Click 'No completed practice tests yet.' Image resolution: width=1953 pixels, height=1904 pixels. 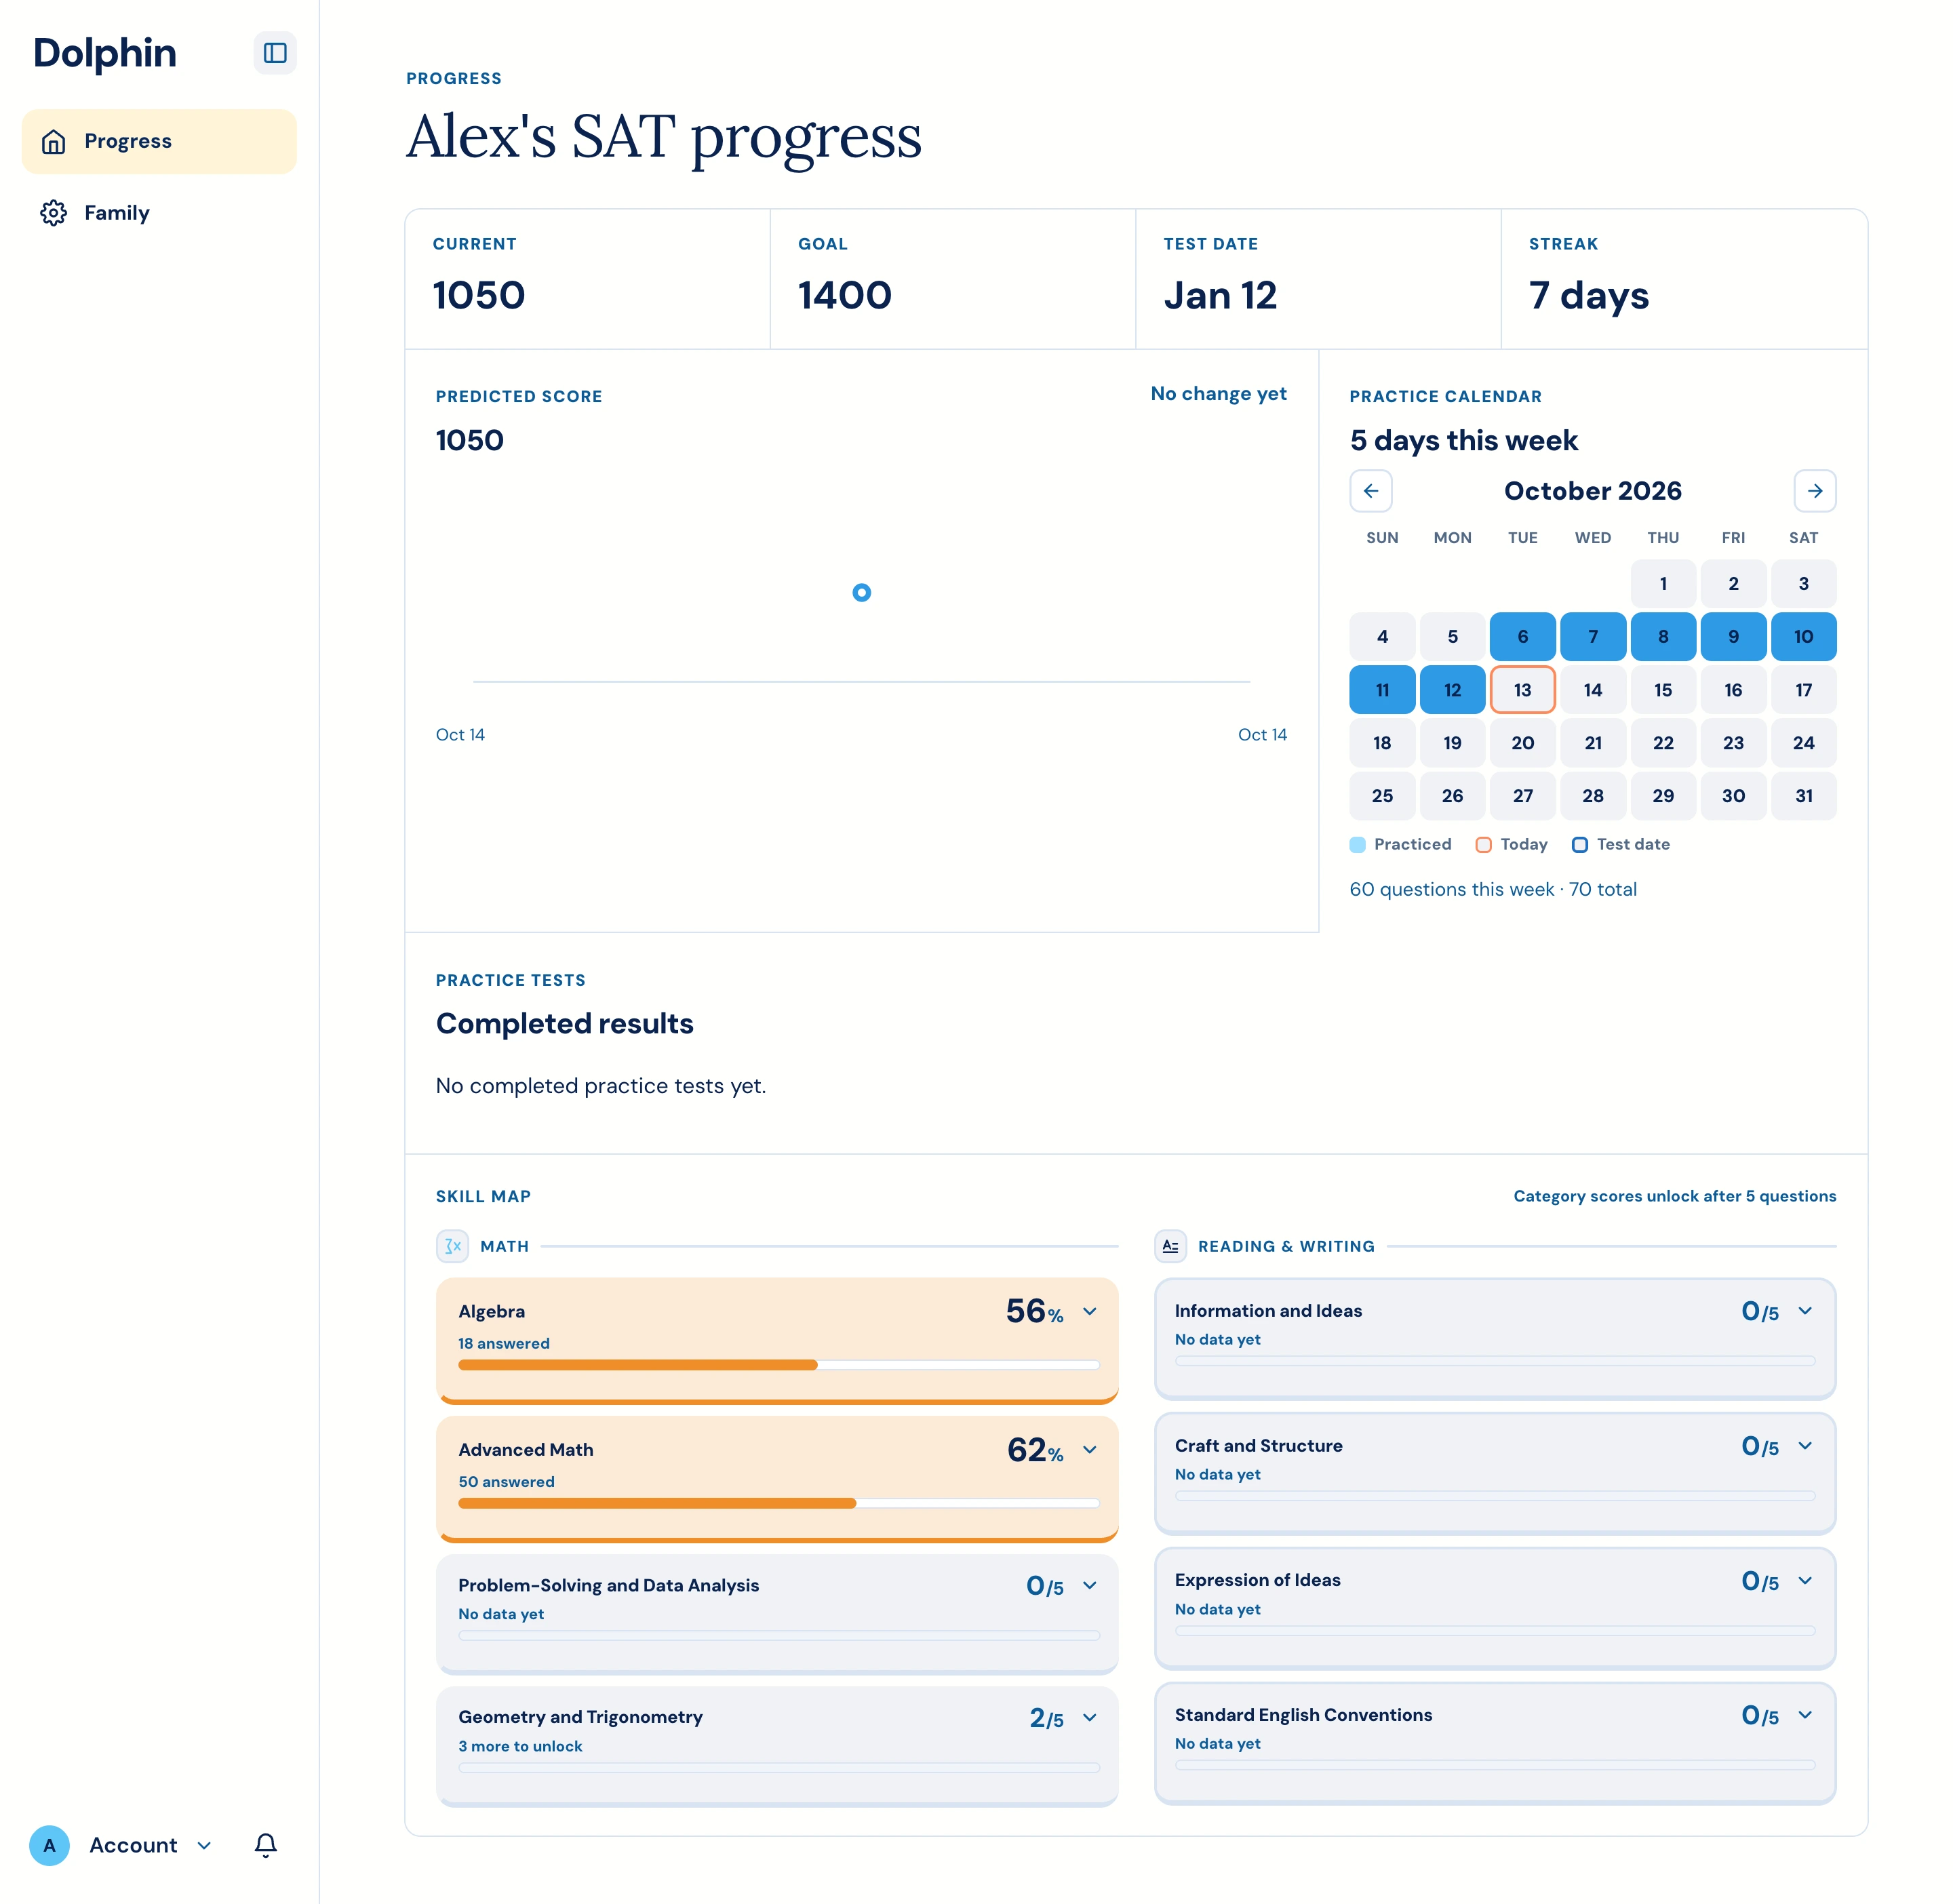click(601, 1086)
